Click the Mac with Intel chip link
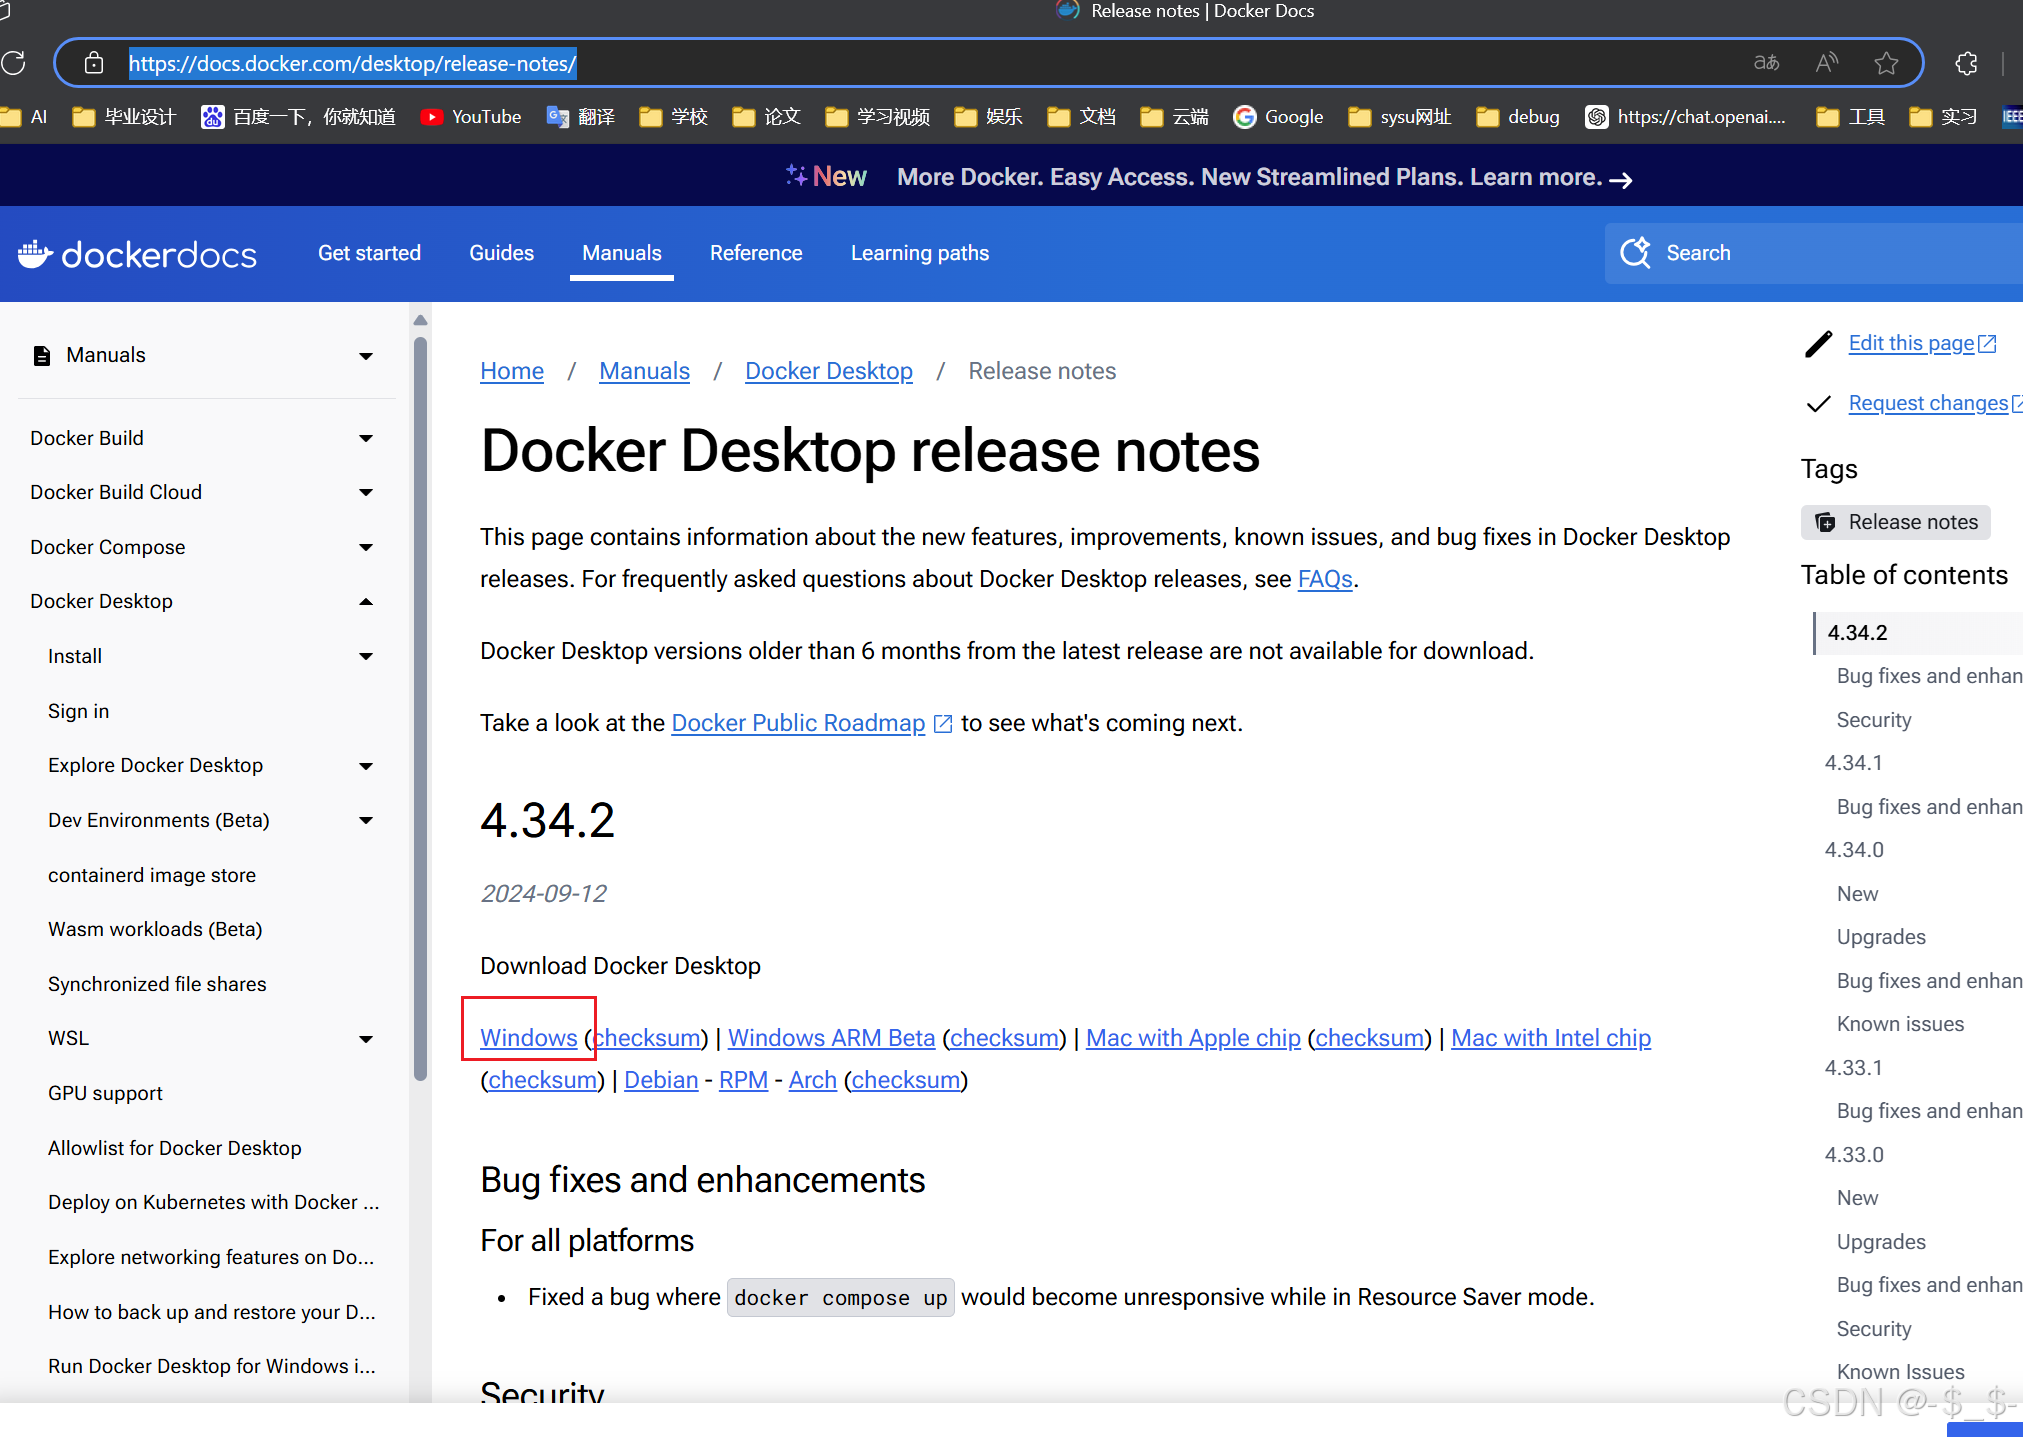The width and height of the screenshot is (2023, 1437). point(1551,1038)
